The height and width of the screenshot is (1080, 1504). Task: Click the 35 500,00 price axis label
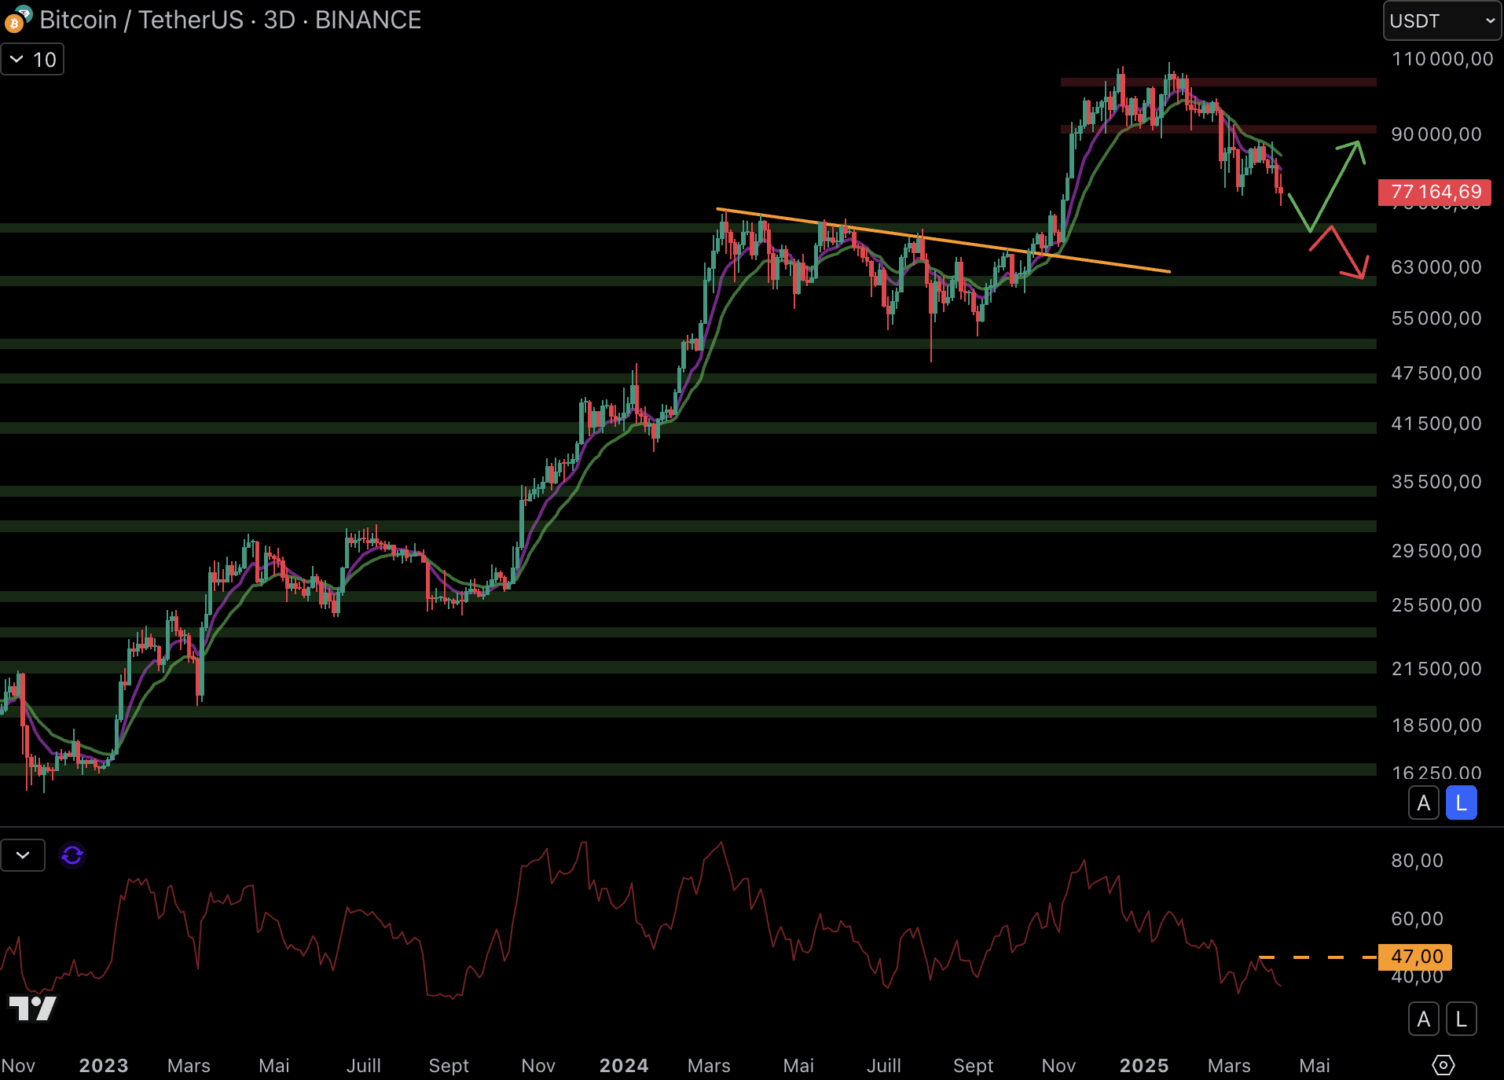point(1436,482)
